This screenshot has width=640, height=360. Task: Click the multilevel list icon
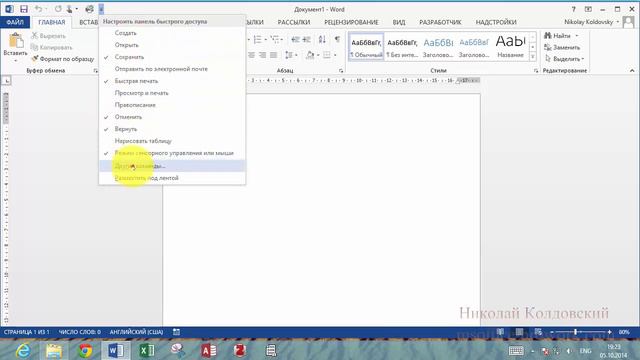point(275,39)
